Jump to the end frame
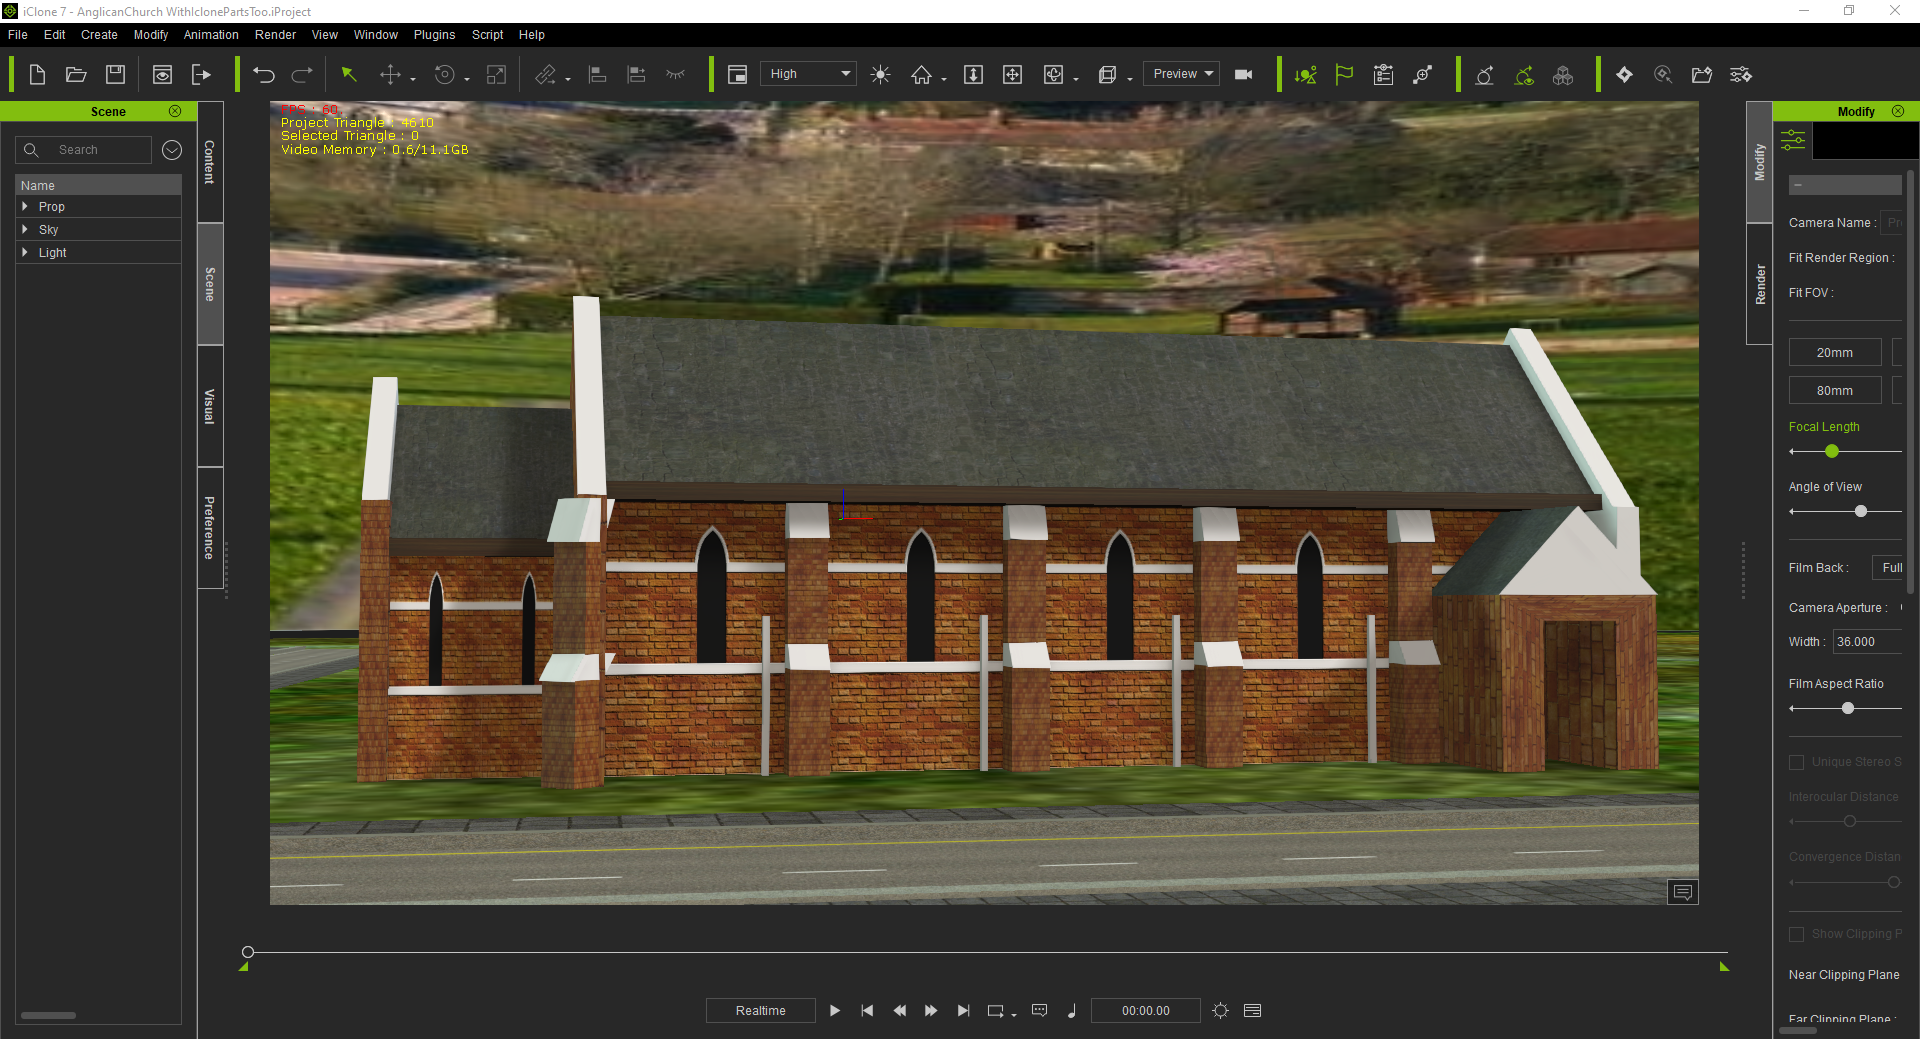 click(x=963, y=1011)
